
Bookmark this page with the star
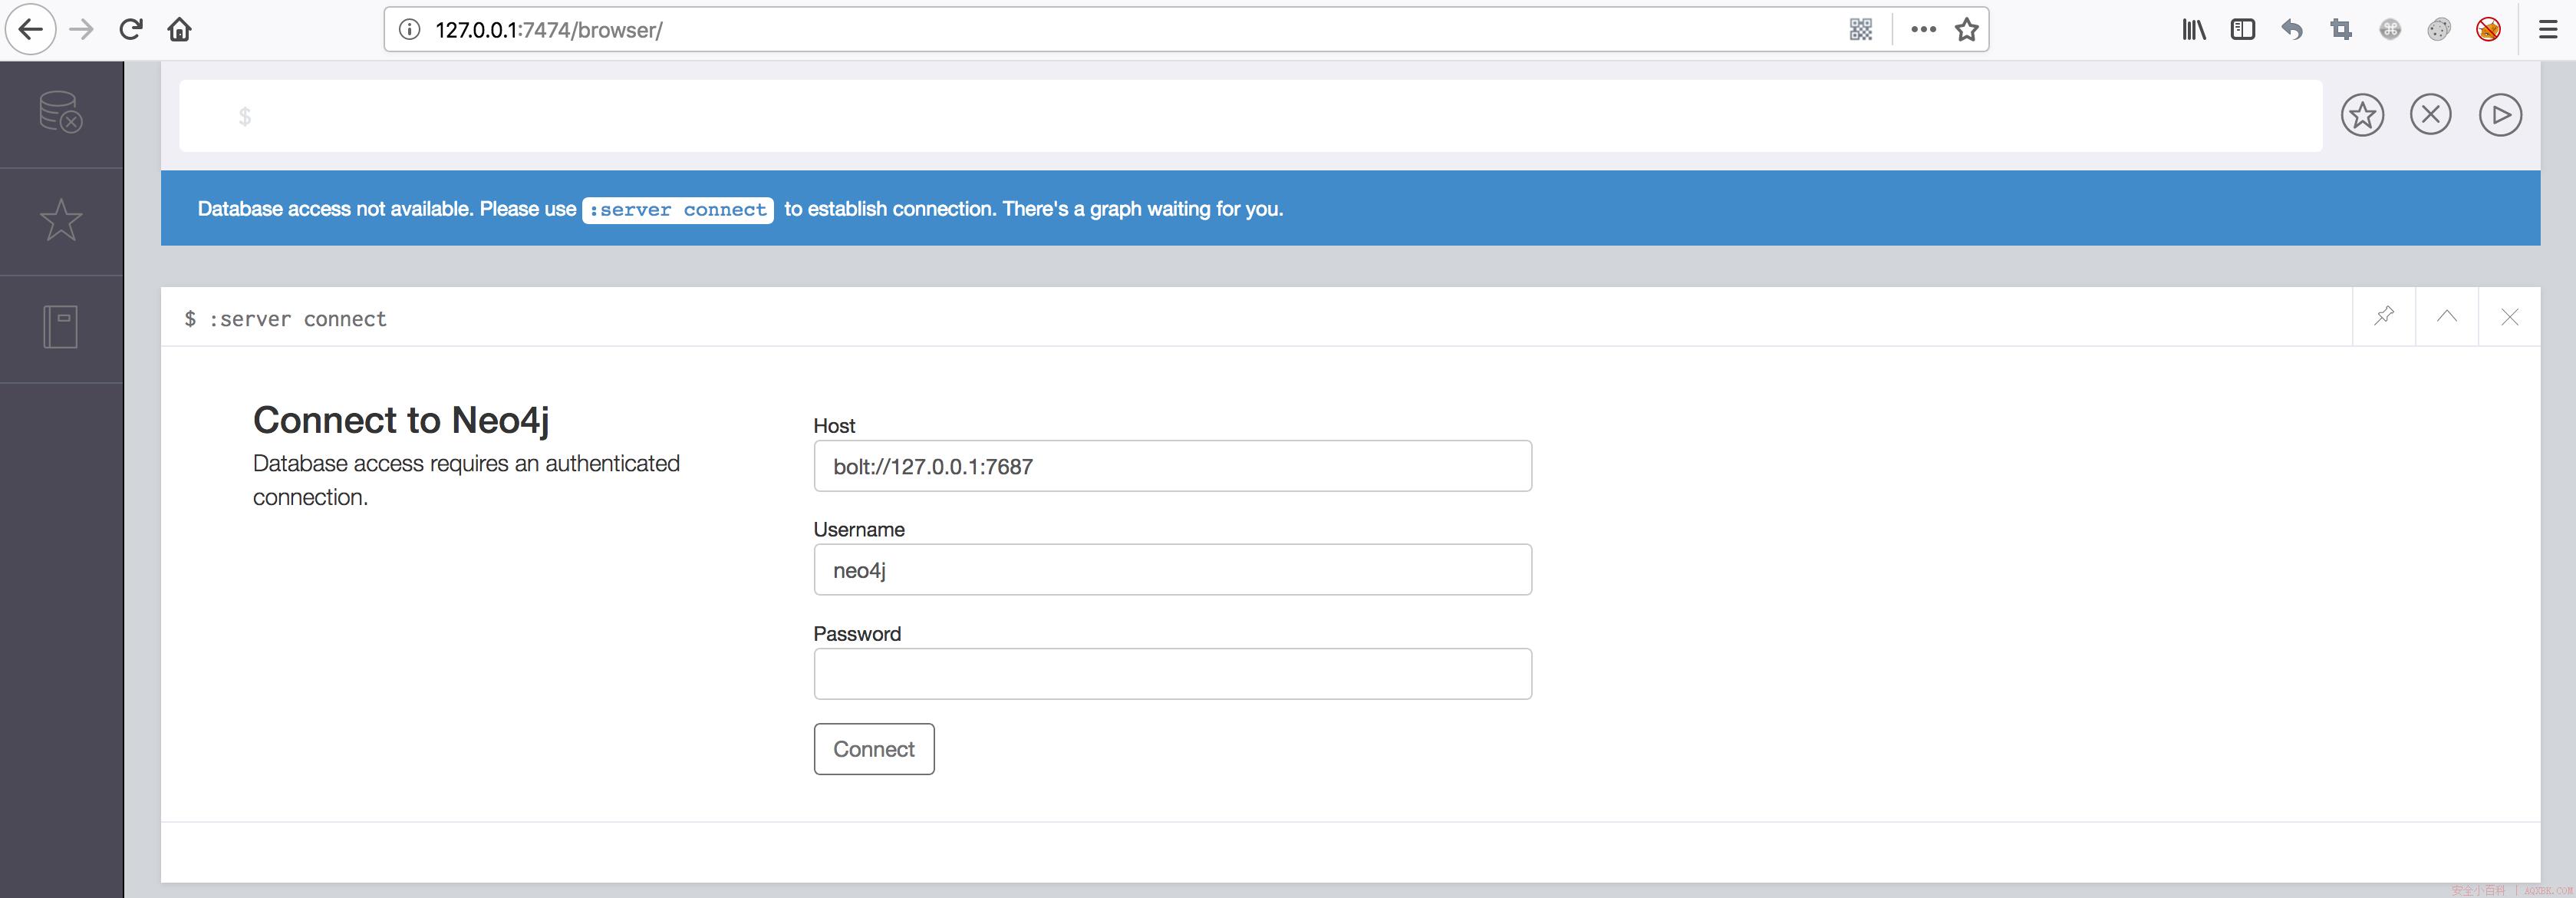[x=1967, y=30]
